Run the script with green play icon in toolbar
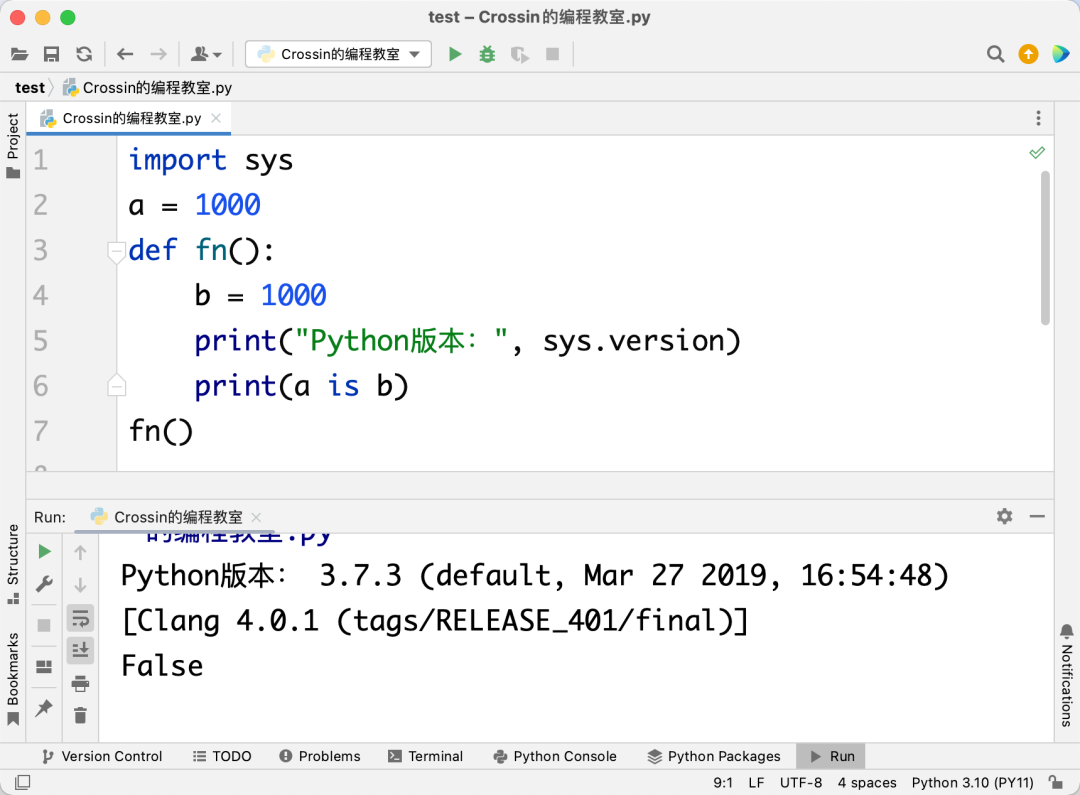Image resolution: width=1080 pixels, height=795 pixels. pos(455,54)
